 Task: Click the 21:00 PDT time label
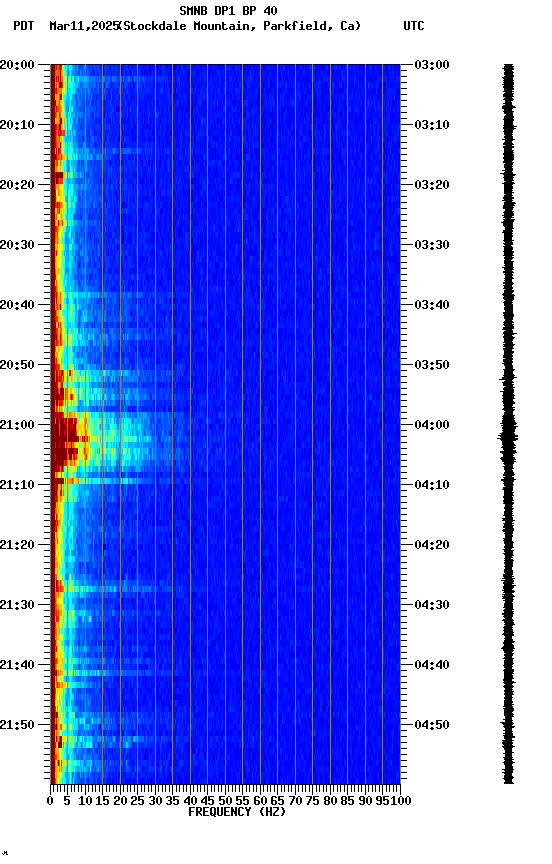(17, 425)
